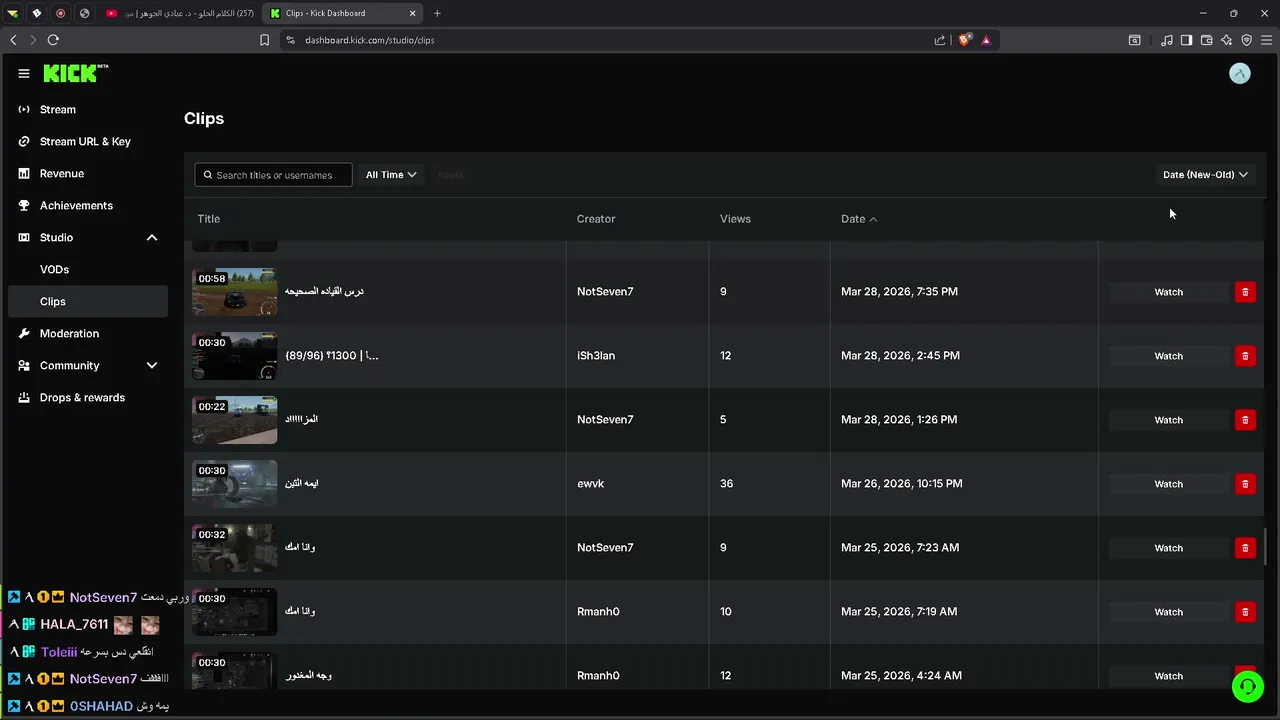Sort by the Date column header

pyautogui.click(x=858, y=219)
